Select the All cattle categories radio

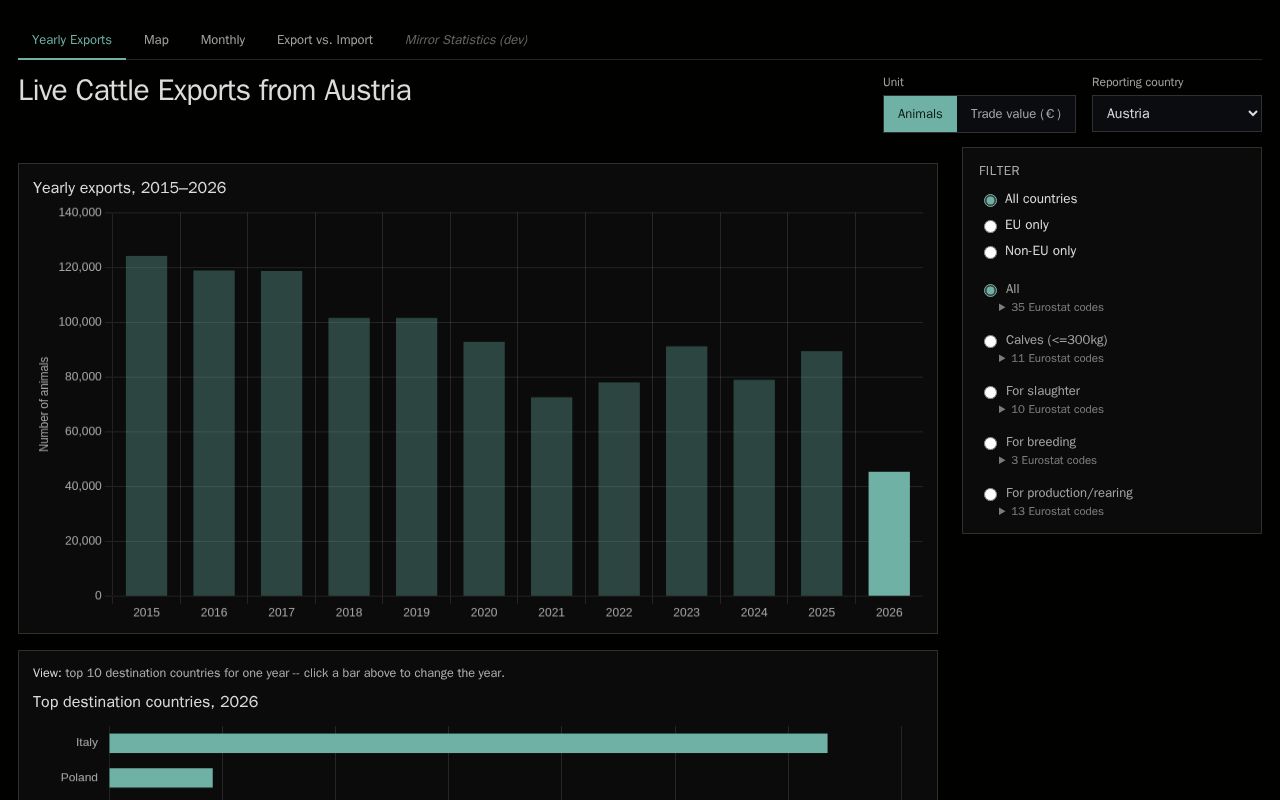click(x=990, y=290)
